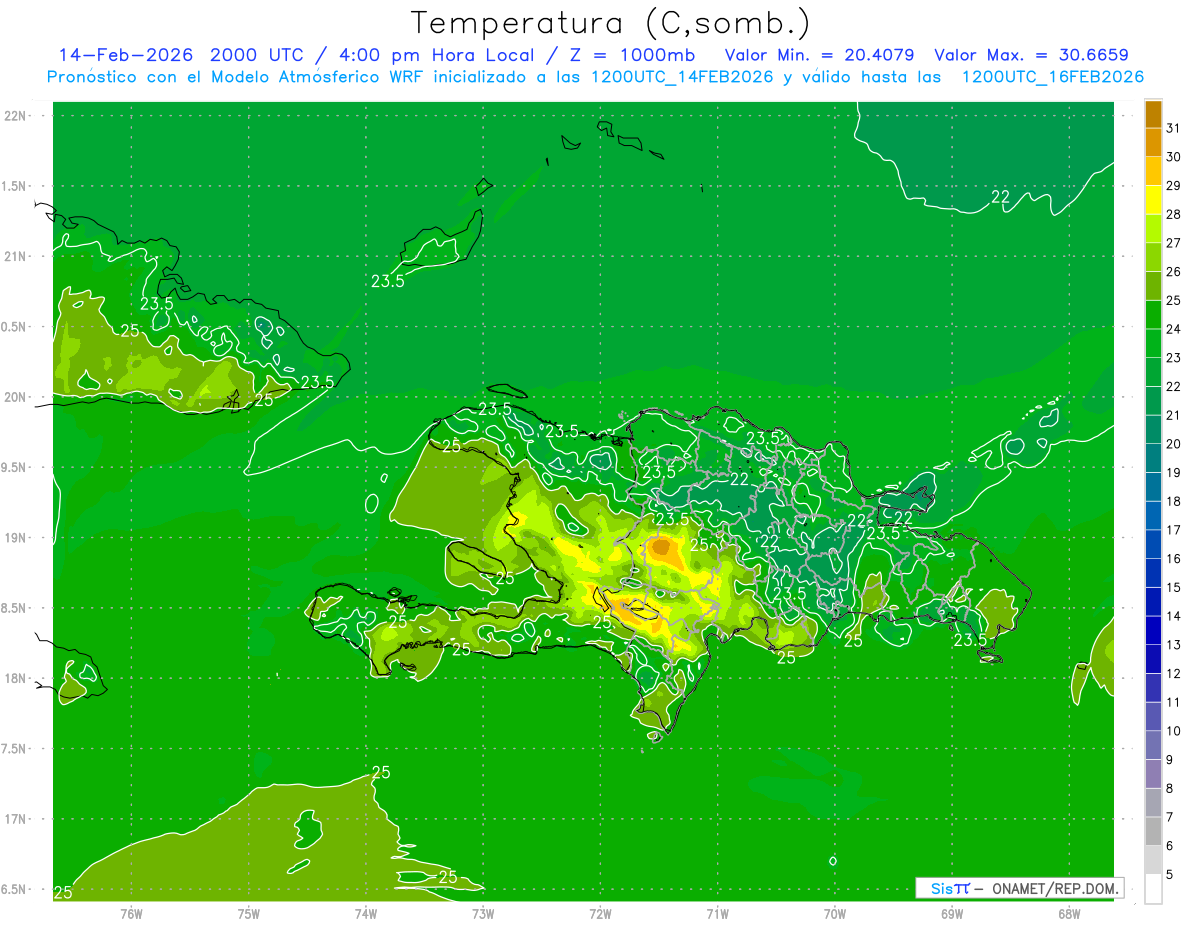
Task: Click the '69W' longitude axis label
Action: point(952,914)
